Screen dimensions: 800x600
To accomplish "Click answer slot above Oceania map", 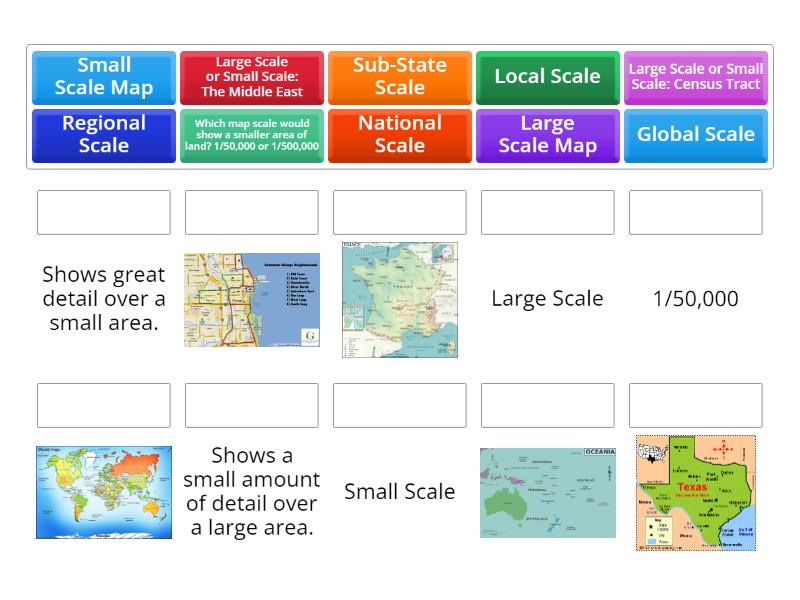I will point(547,405).
